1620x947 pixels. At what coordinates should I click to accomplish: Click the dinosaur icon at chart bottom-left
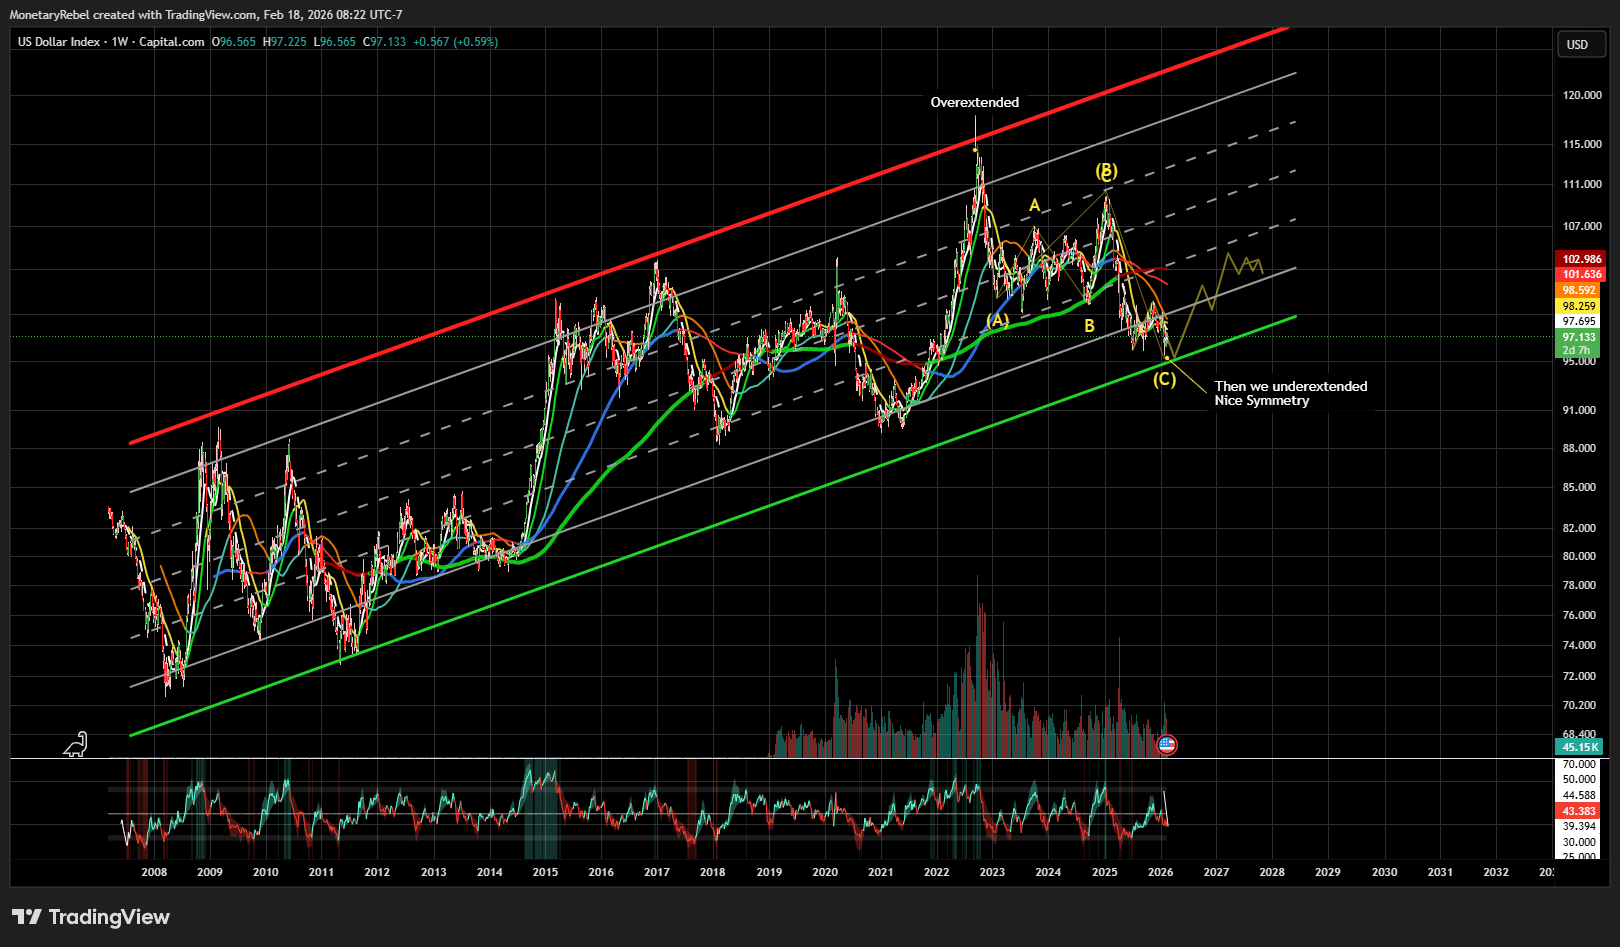pyautogui.click(x=76, y=744)
